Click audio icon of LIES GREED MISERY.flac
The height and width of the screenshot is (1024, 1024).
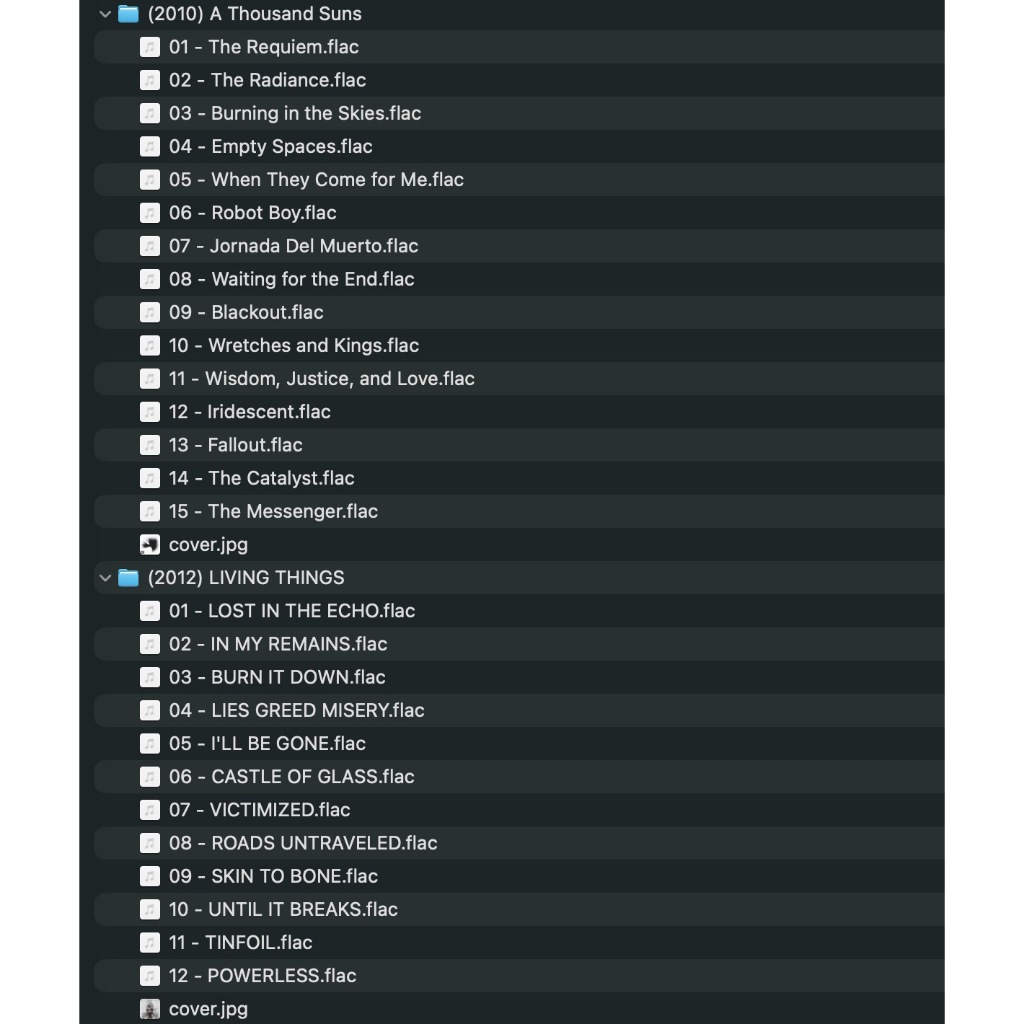click(150, 711)
